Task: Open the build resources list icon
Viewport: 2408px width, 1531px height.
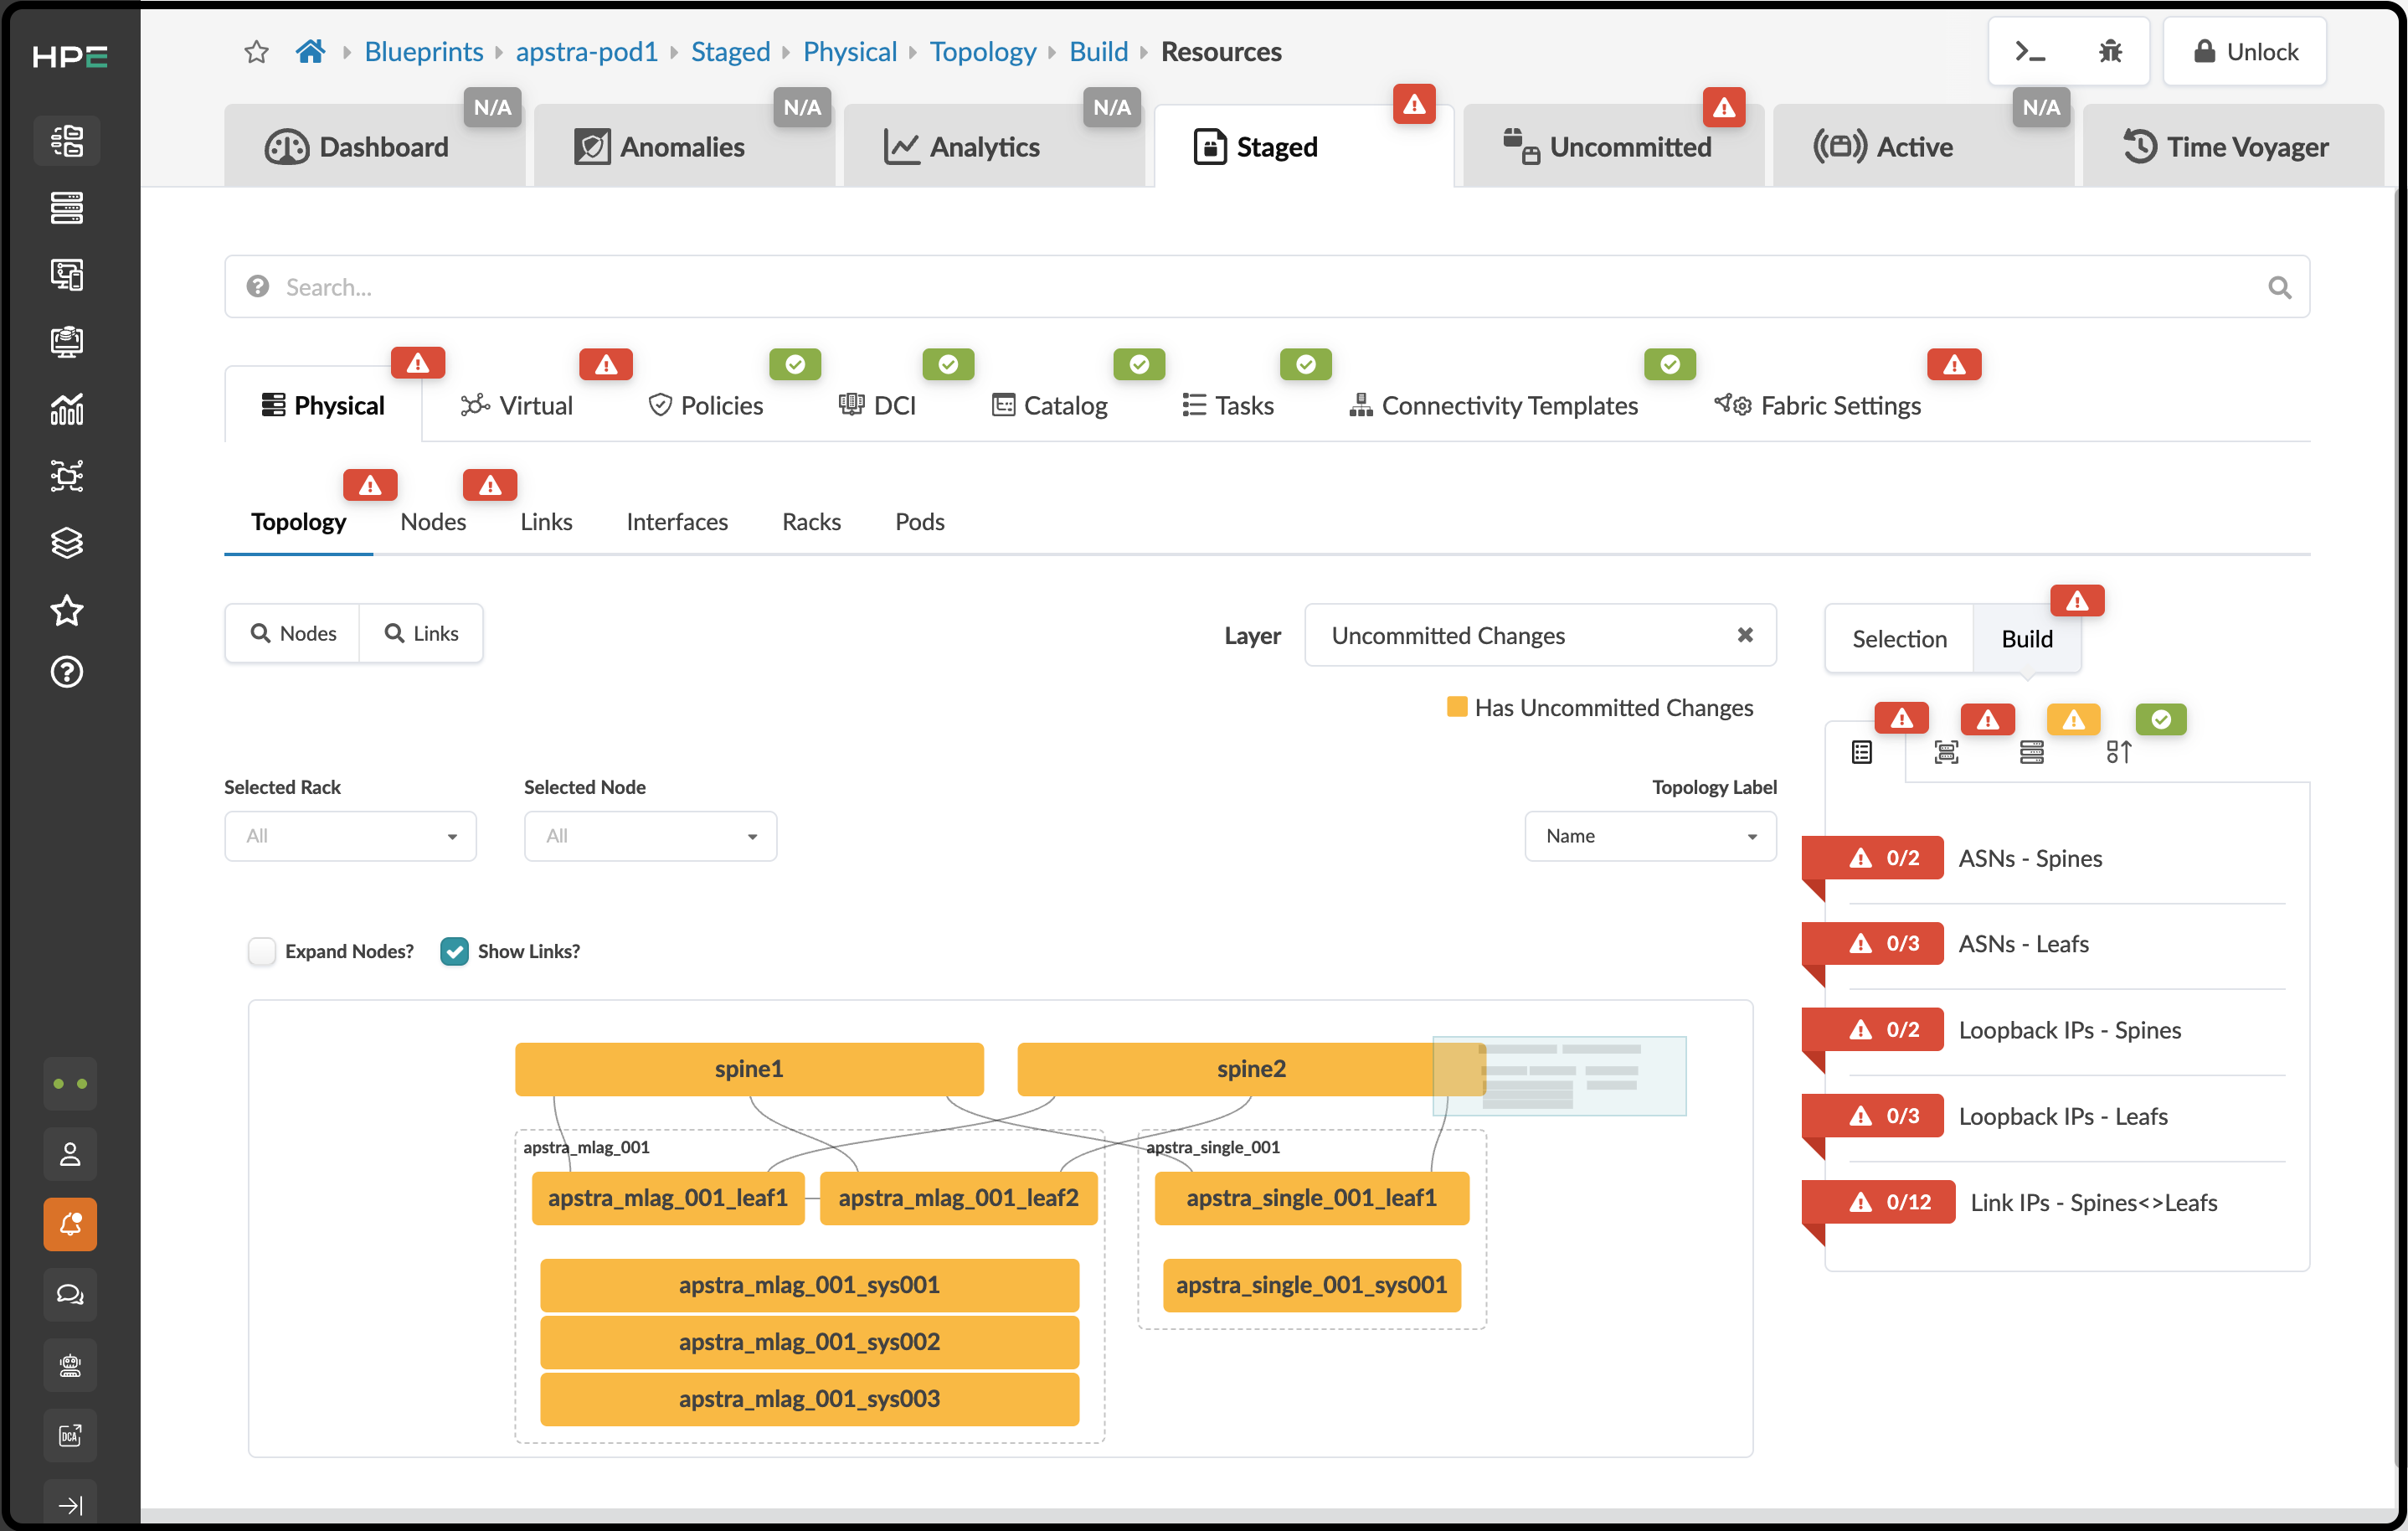Action: point(1861,752)
